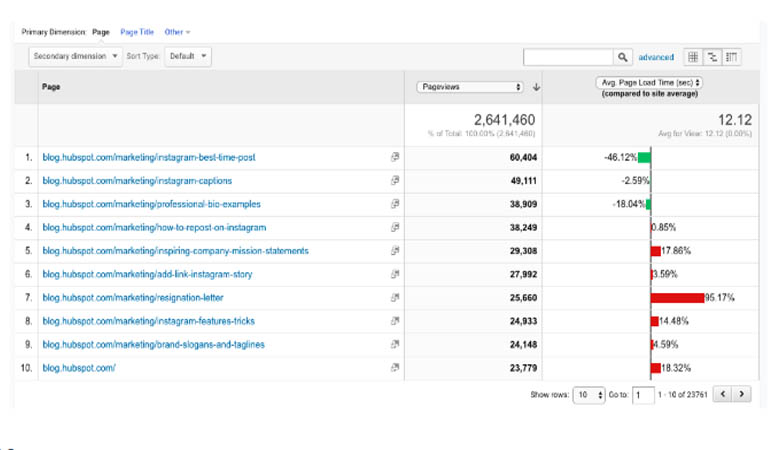Image resolution: width=768 pixels, height=450 pixels.
Task: Click the Page column header
Action: (51, 87)
